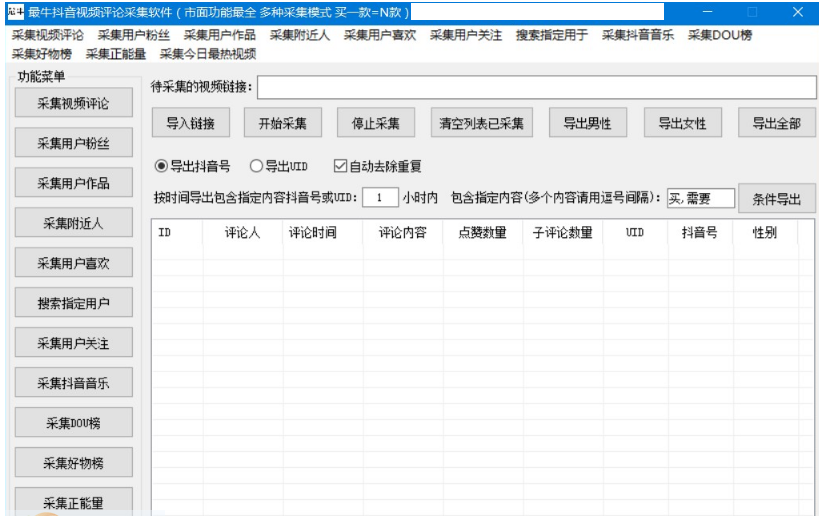
Task: Open 采集用户粉丝 in the top menu bar
Action: pyautogui.click(x=134, y=35)
